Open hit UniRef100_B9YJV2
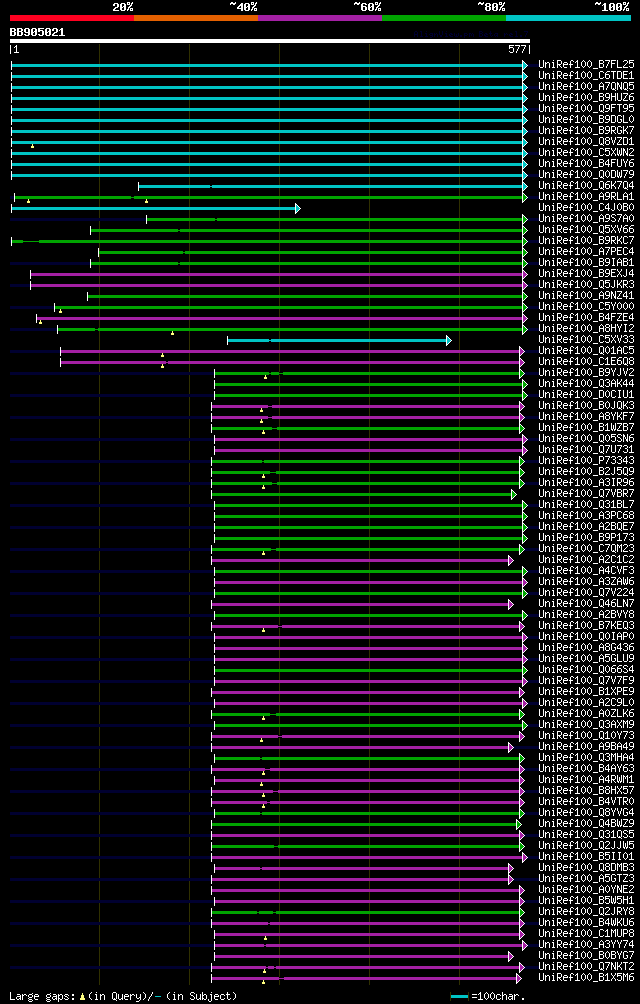Screen dimensions: 640x1004 coord(586,373)
